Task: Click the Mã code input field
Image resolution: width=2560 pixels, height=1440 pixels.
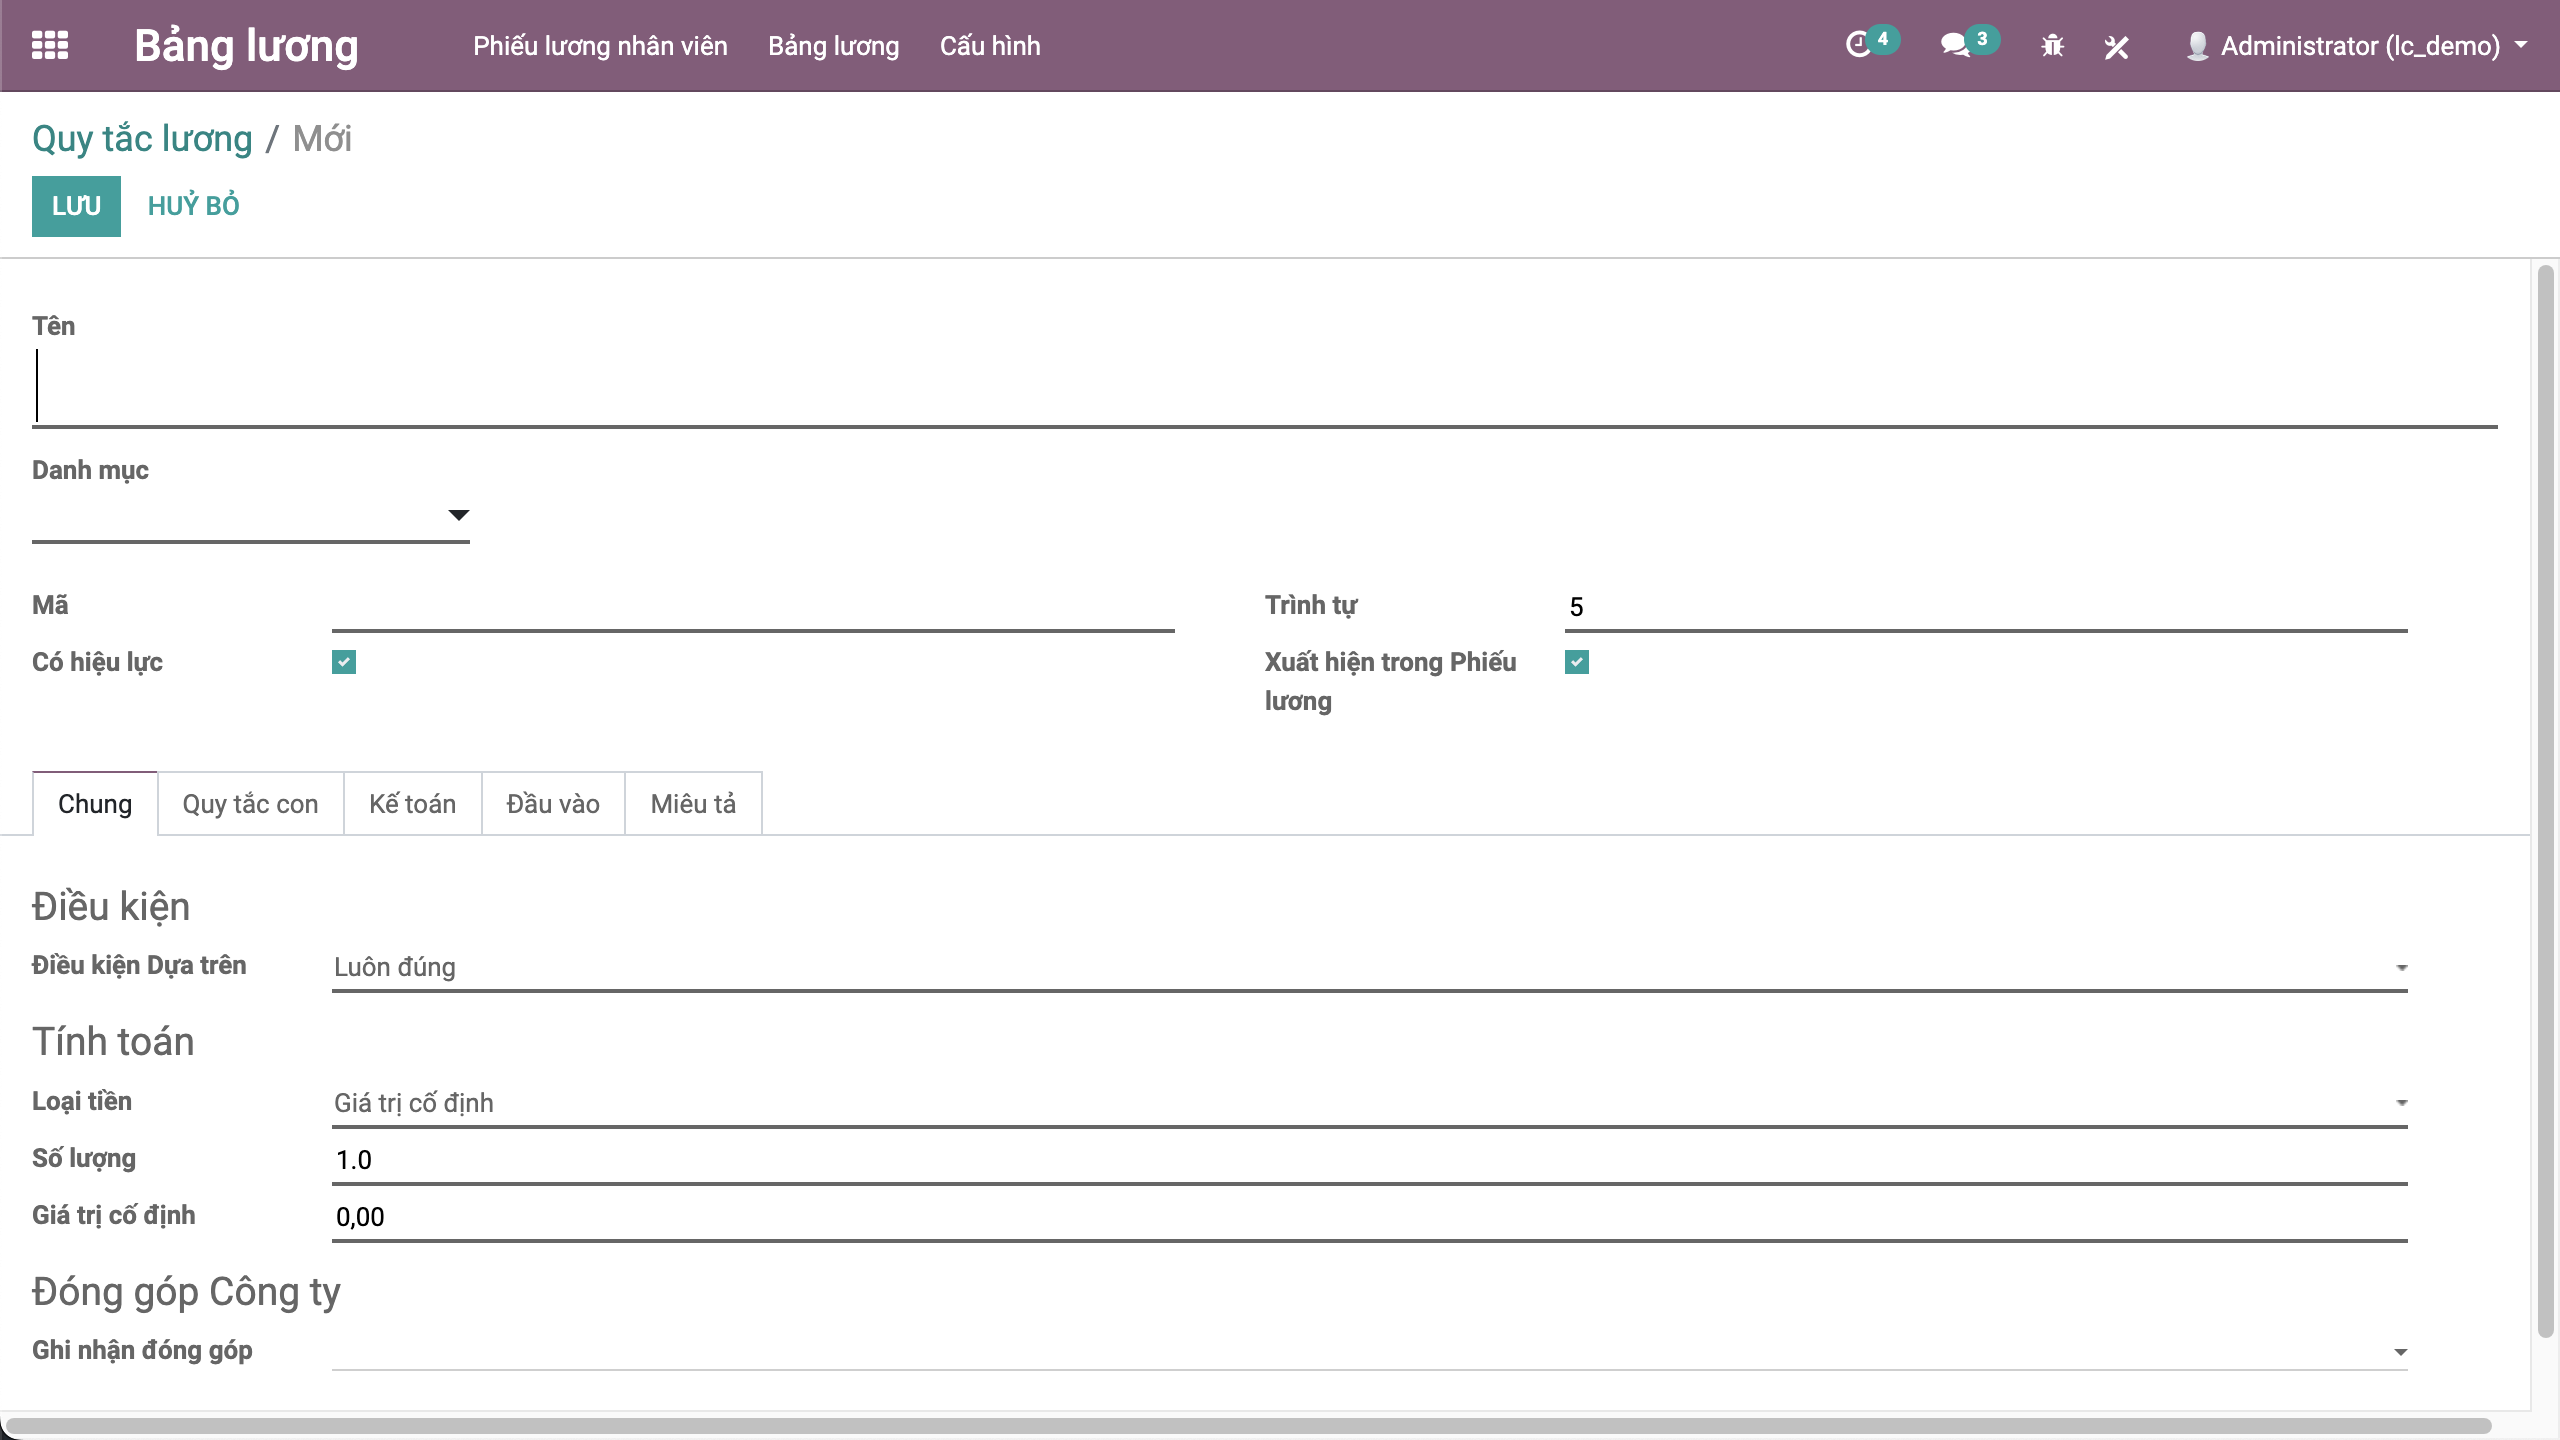Action: [752, 608]
